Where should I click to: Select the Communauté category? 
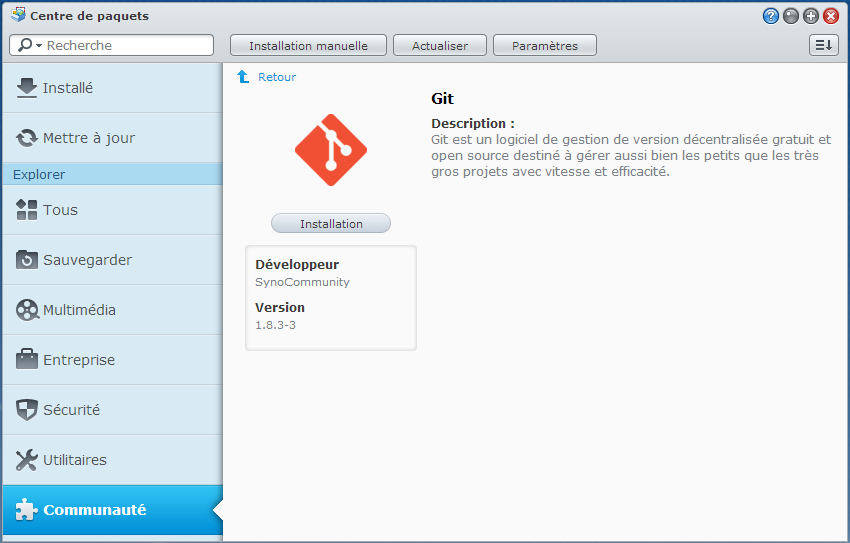[x=113, y=510]
